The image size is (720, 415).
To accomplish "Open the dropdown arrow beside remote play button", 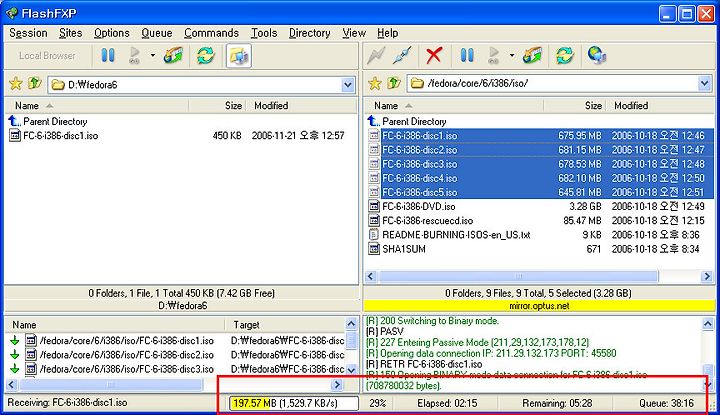I will click(x=512, y=56).
